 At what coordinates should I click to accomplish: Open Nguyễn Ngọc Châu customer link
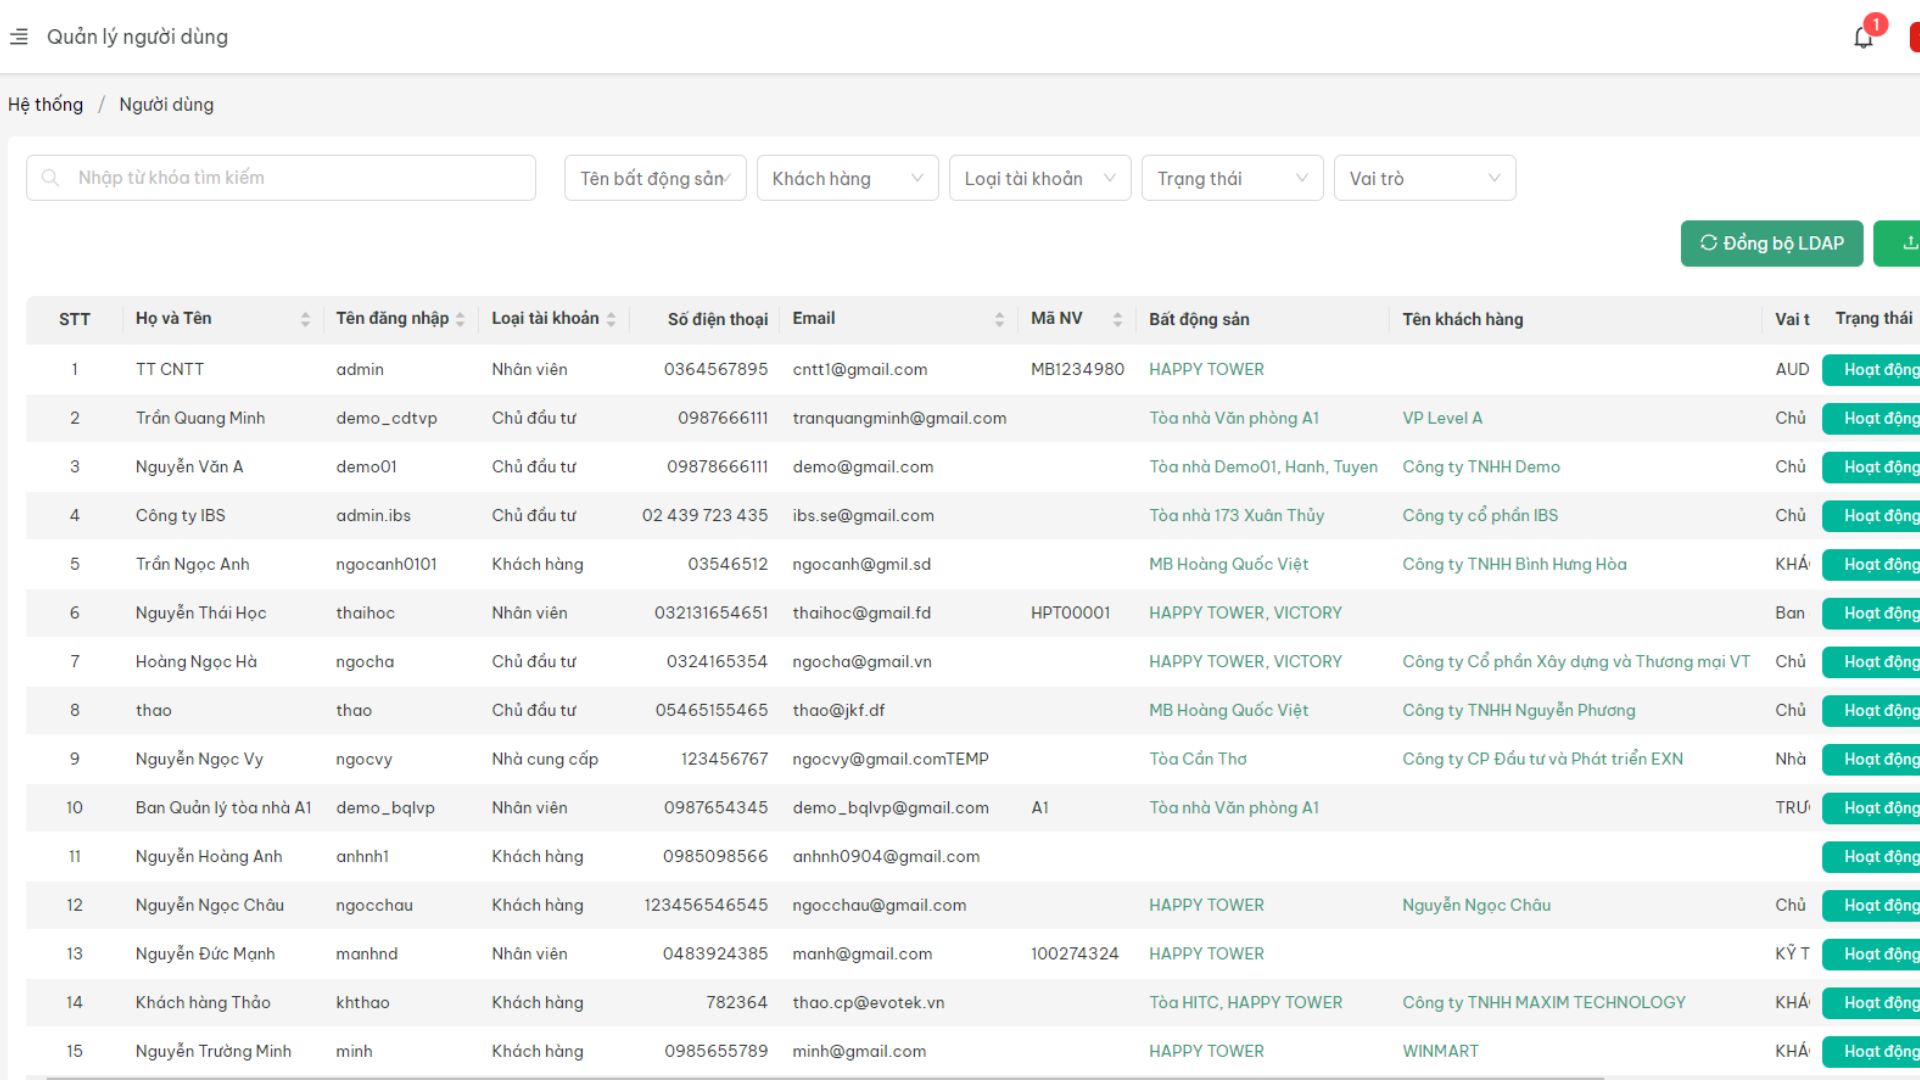[1476, 905]
